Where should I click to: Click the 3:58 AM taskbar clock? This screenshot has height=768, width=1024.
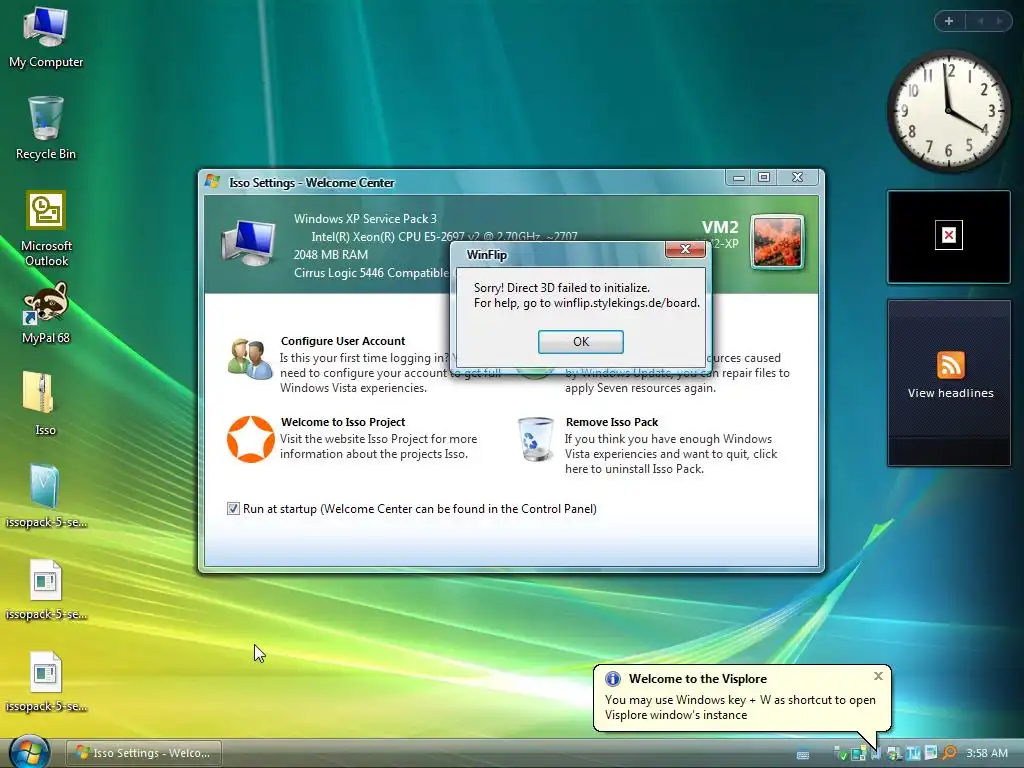(x=987, y=753)
